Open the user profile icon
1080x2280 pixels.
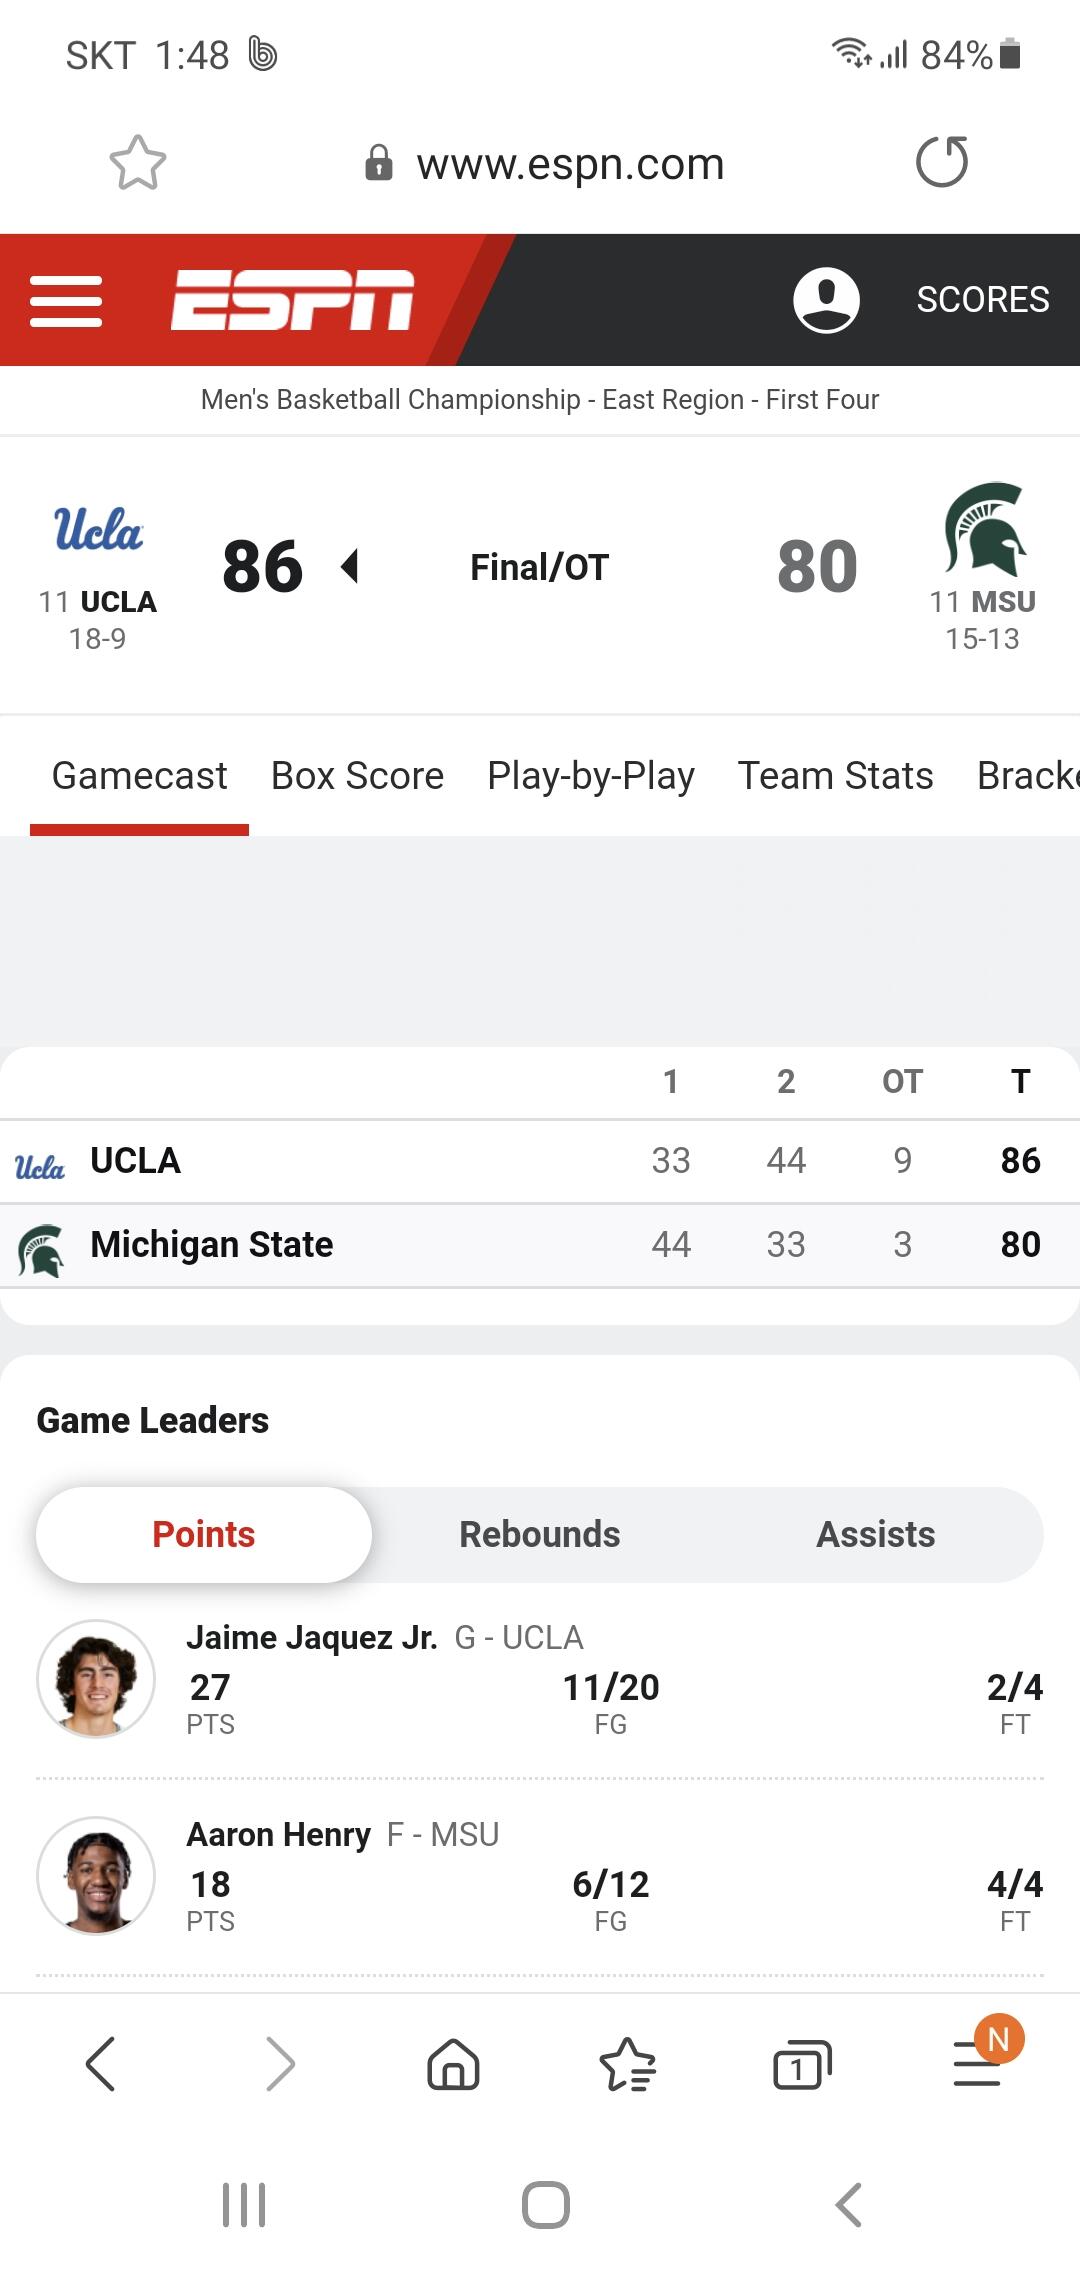click(x=826, y=300)
